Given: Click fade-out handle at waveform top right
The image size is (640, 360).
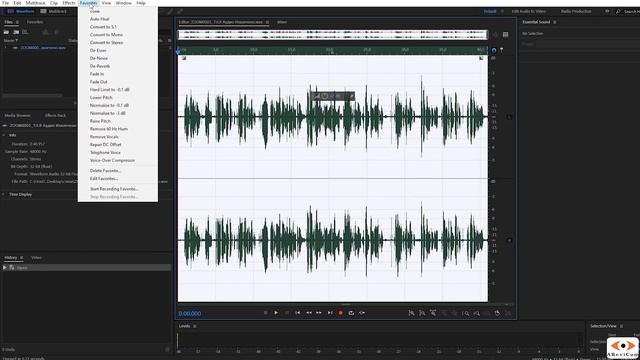Looking at the screenshot, I should pyautogui.click(x=481, y=58).
